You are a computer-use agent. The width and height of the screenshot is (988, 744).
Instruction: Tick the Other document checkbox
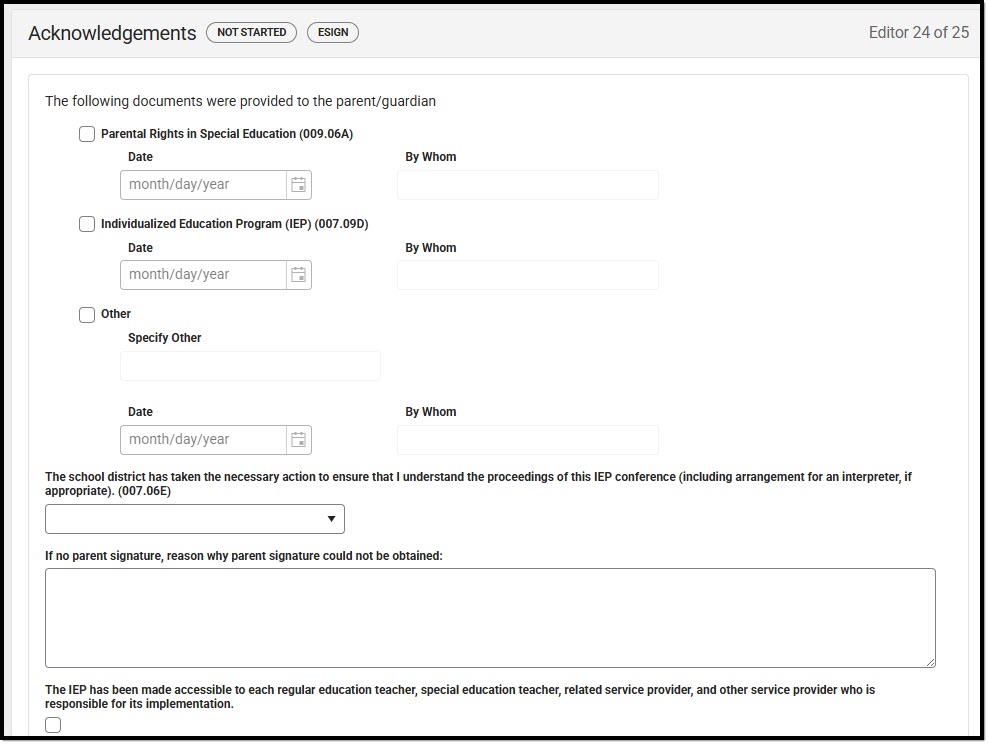click(87, 314)
